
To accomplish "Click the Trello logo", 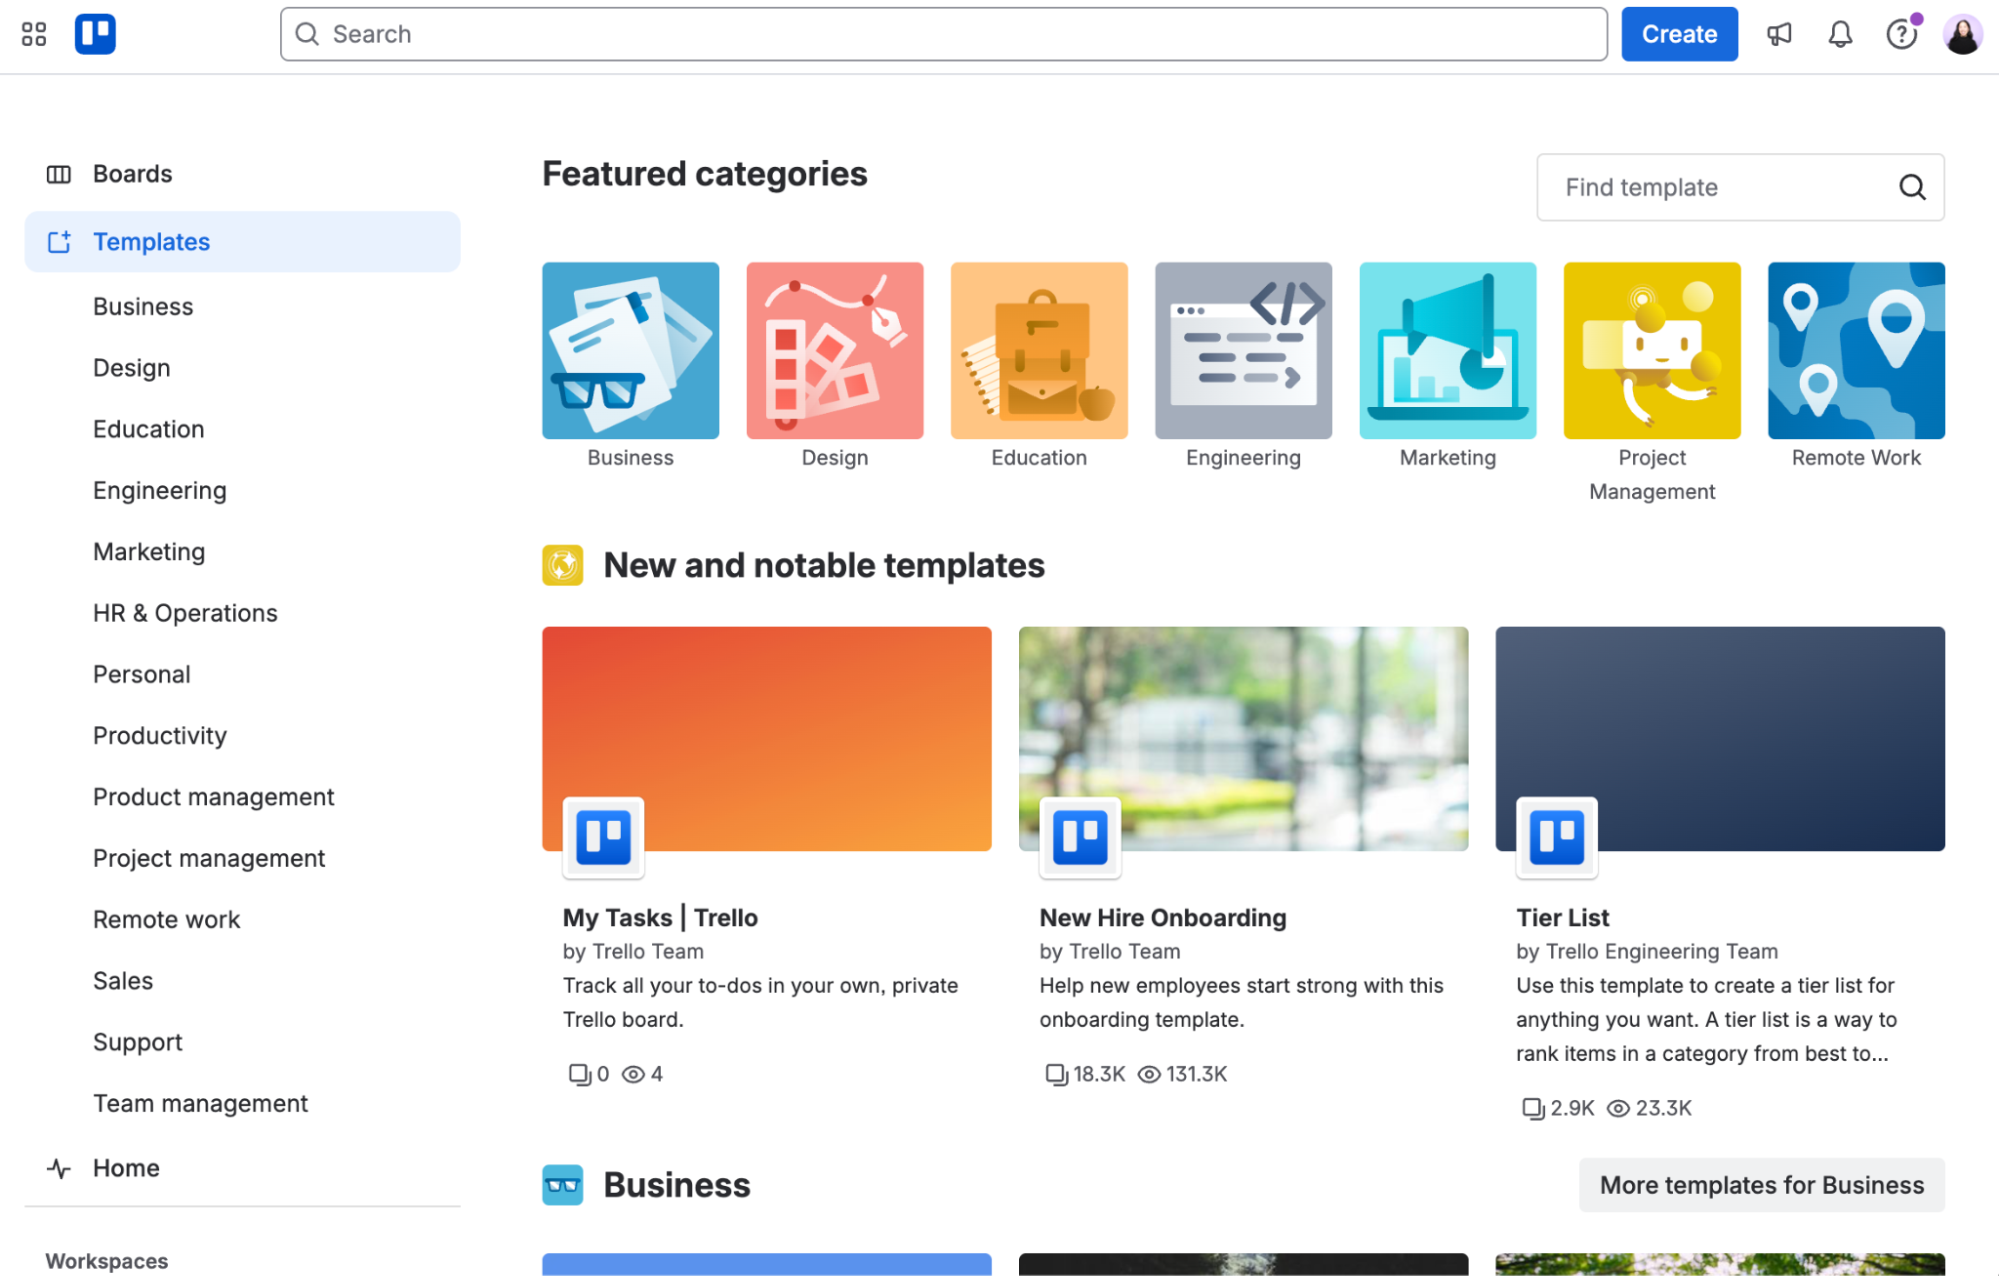I will point(95,33).
